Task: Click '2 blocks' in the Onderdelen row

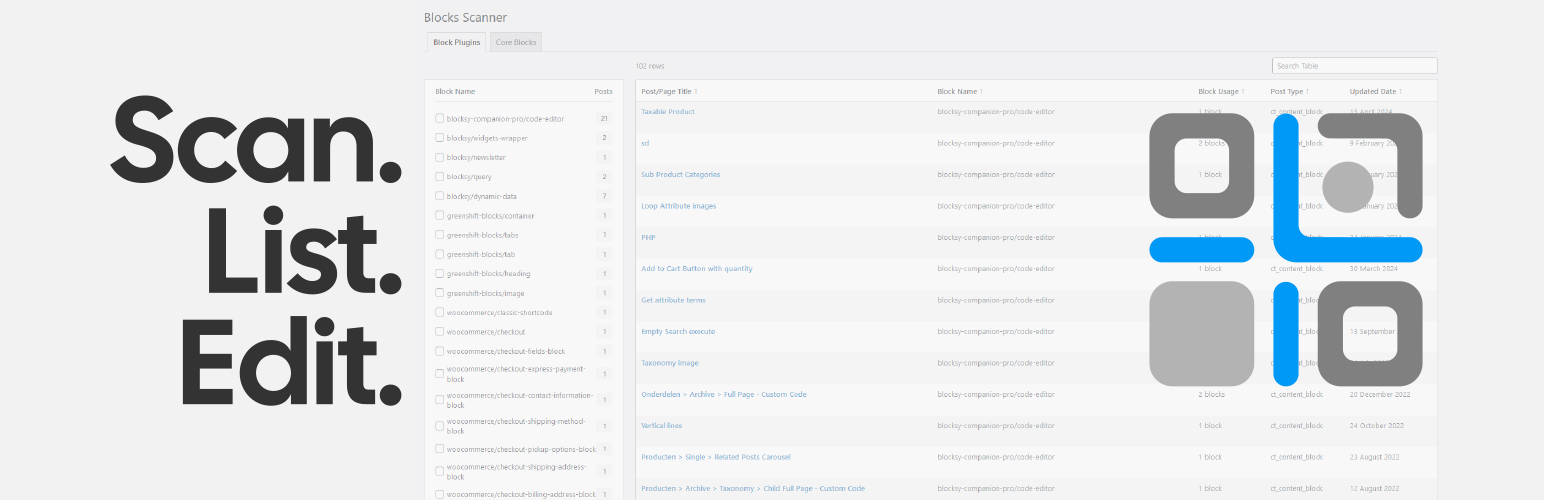Action: [x=1212, y=394]
